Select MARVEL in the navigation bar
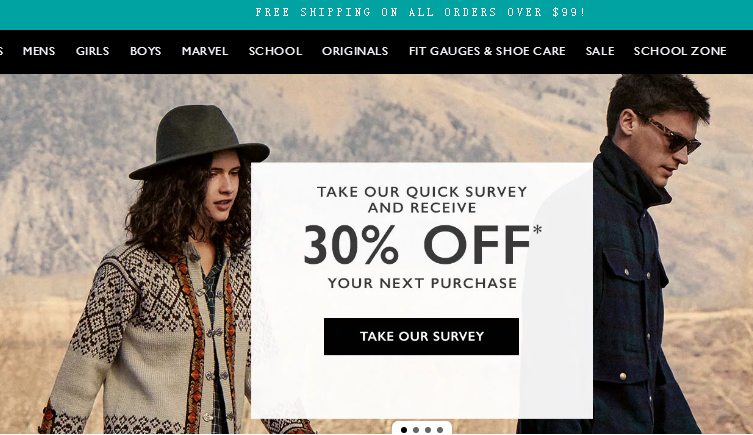Image resolution: width=753 pixels, height=435 pixels. pyautogui.click(x=205, y=51)
